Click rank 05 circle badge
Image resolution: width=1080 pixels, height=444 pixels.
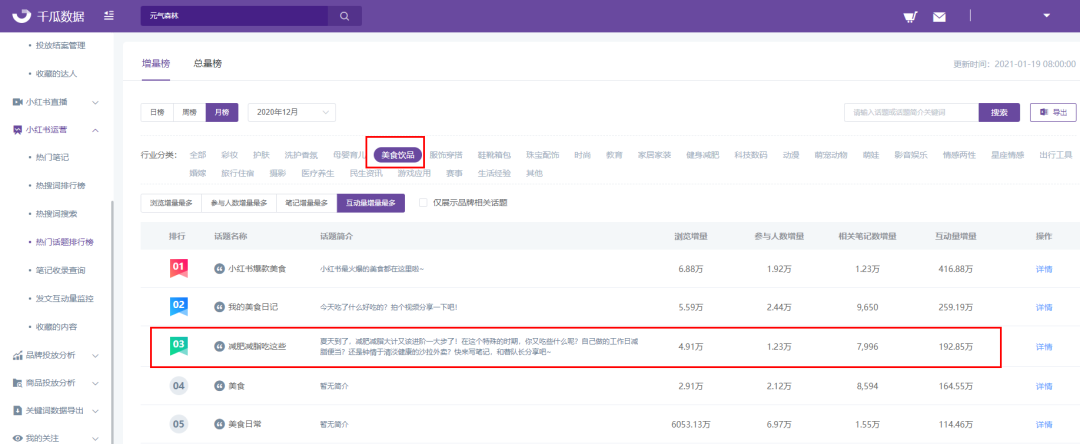coord(179,424)
